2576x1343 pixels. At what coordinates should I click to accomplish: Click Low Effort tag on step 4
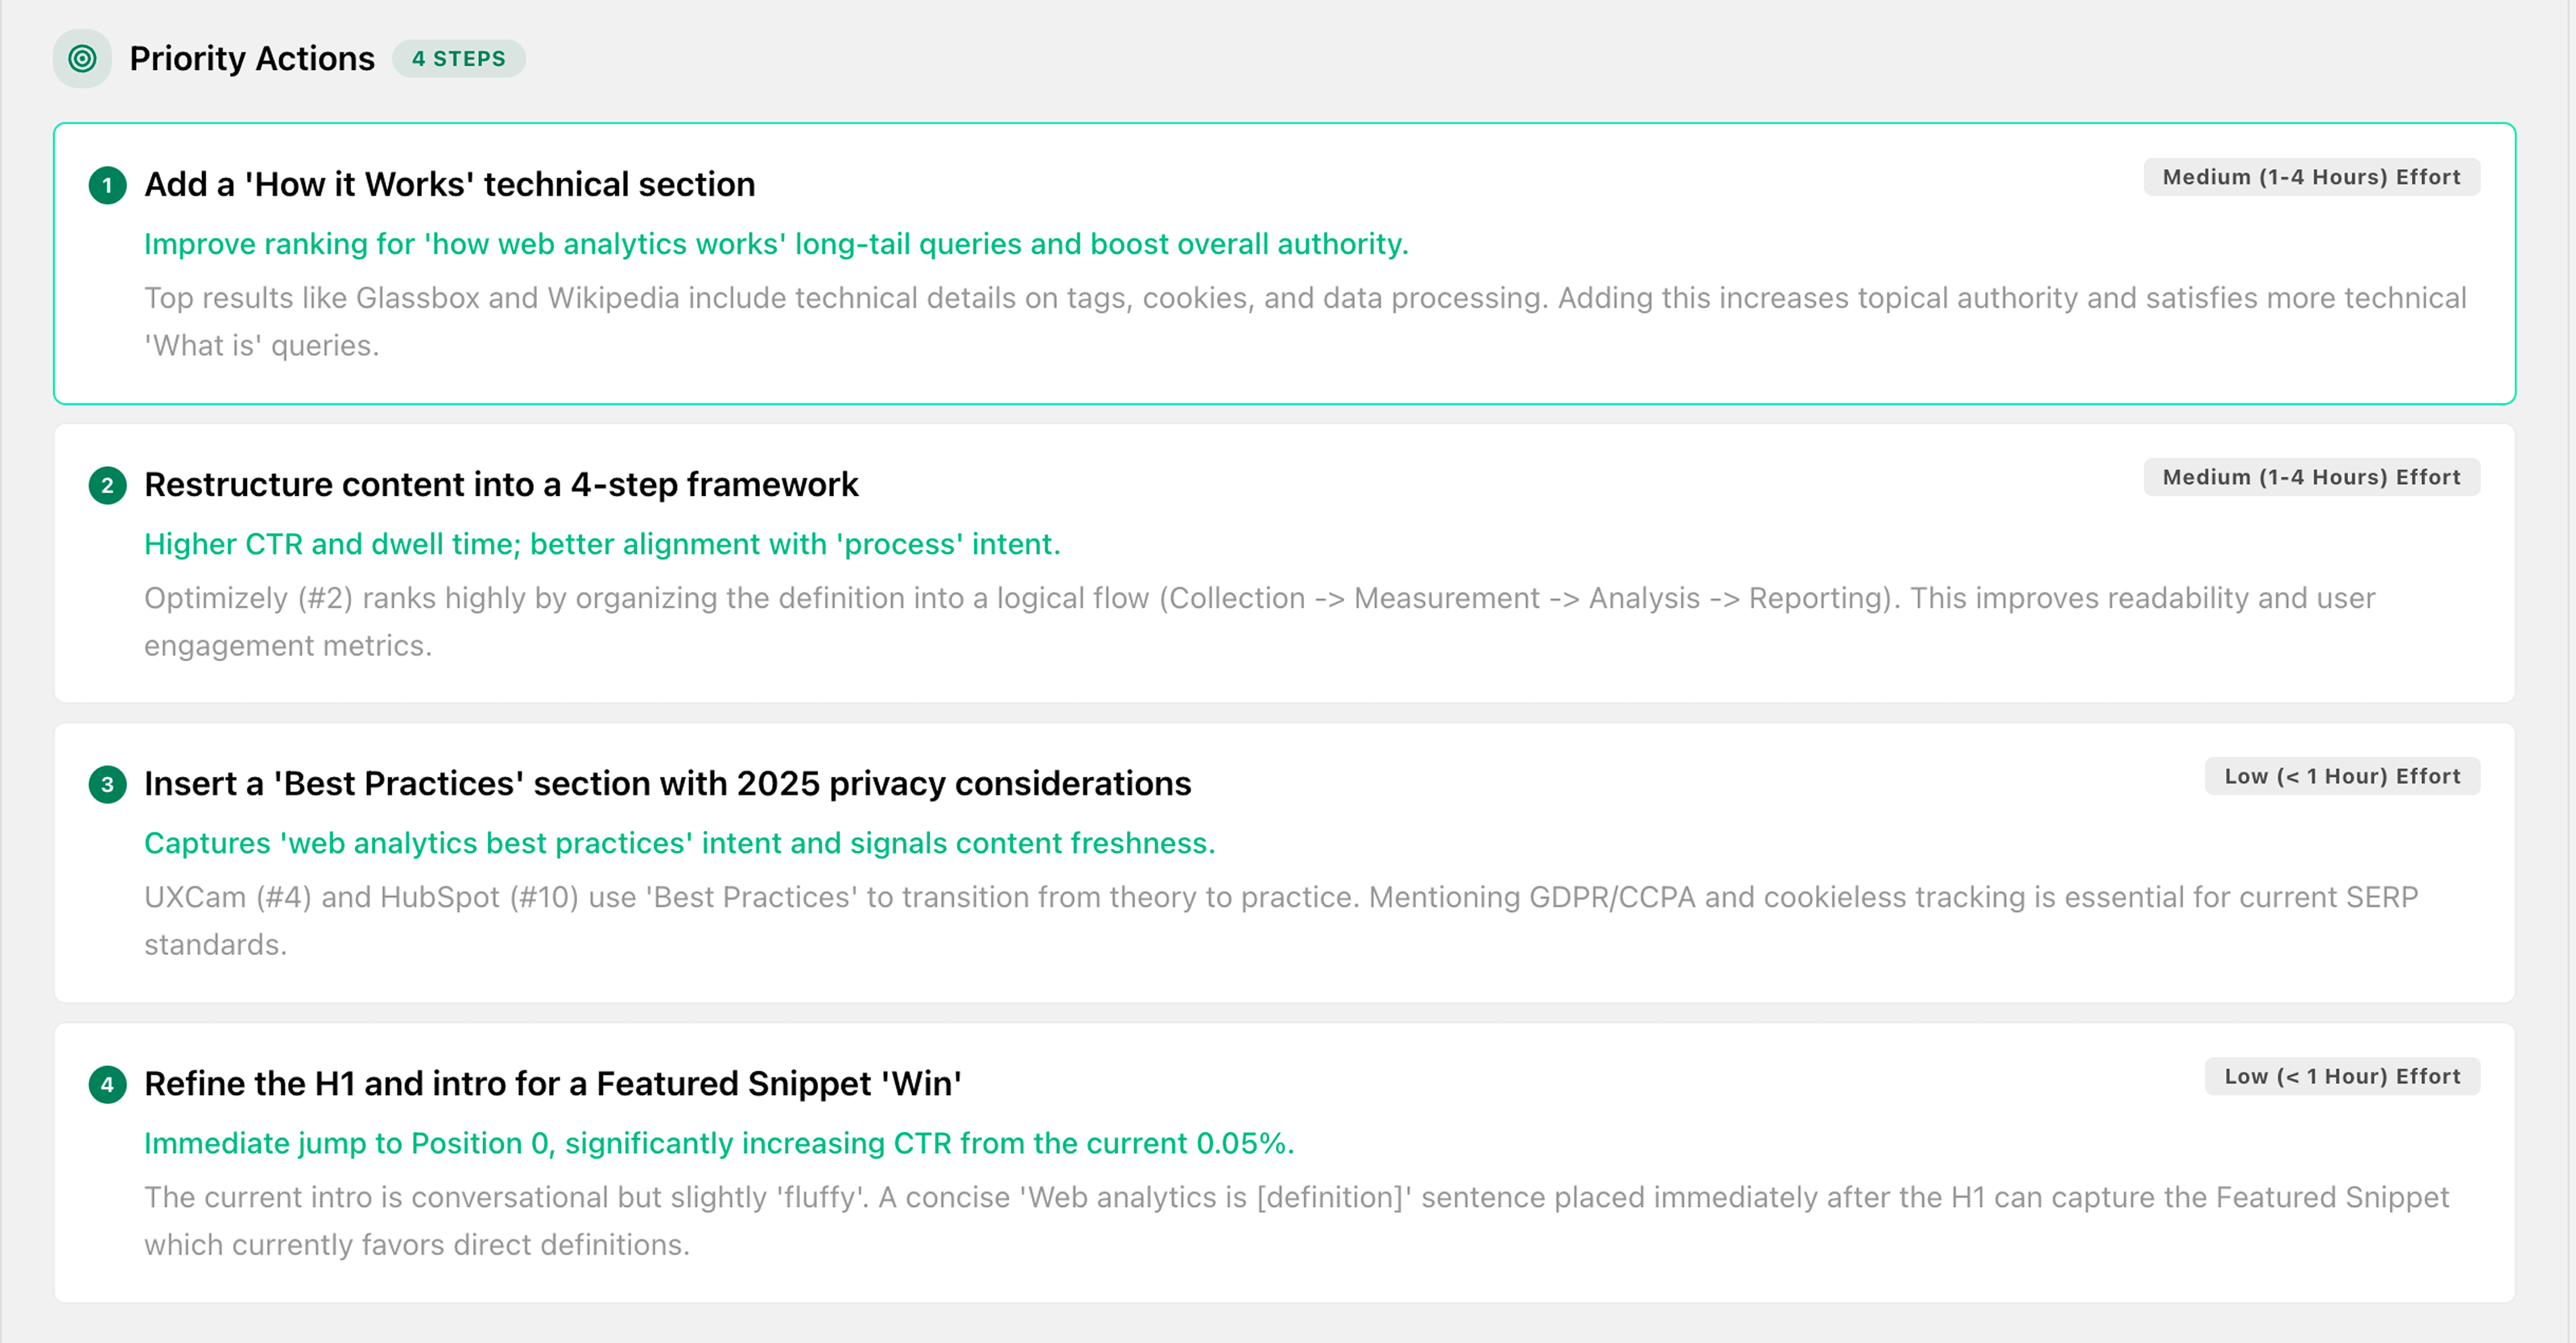point(2341,1076)
